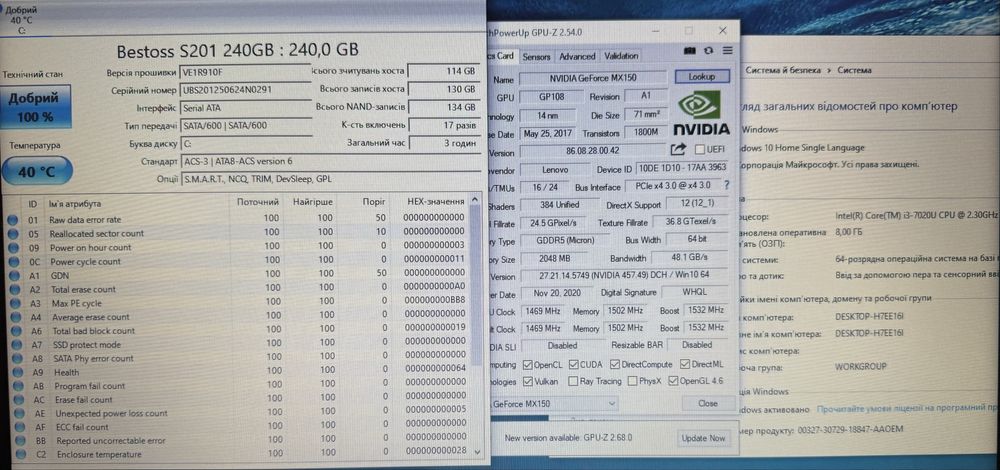Toggle the Vulkan checkbox
This screenshot has height=470, width=1000.
[x=527, y=381]
